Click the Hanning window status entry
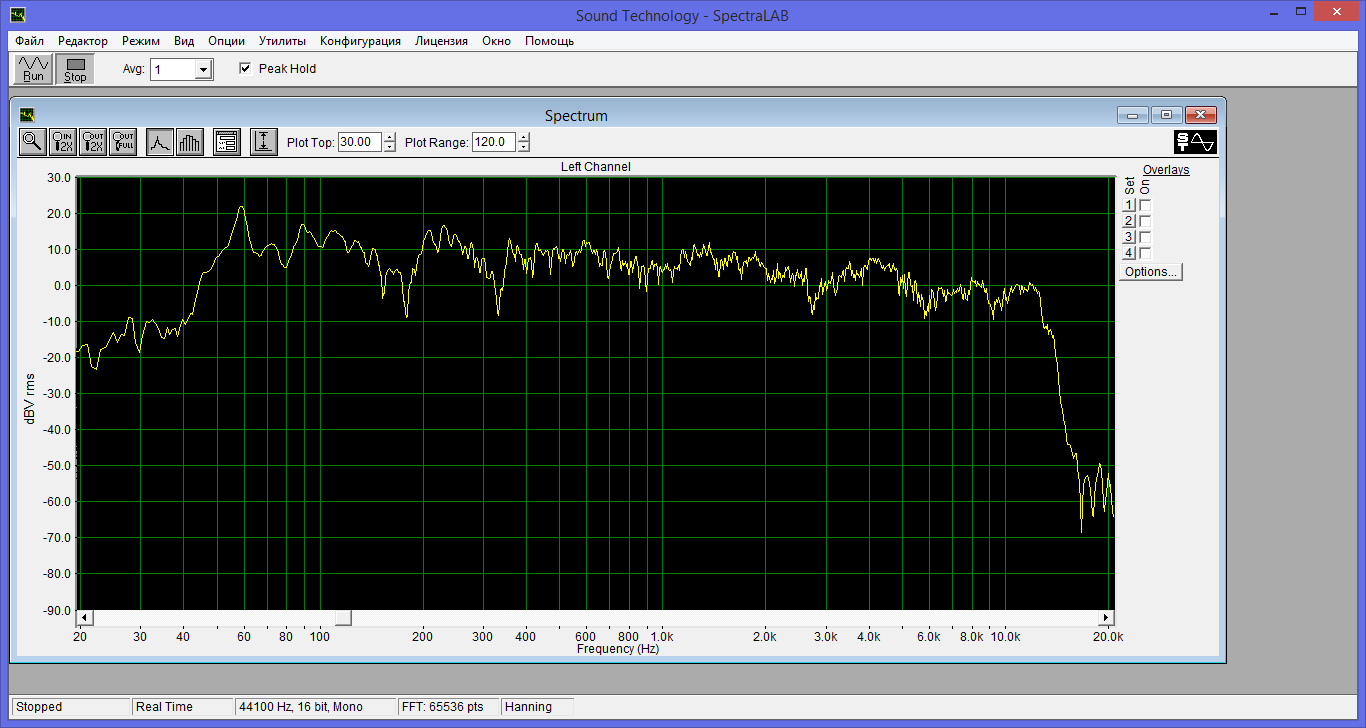The width and height of the screenshot is (1366, 728). (x=538, y=707)
